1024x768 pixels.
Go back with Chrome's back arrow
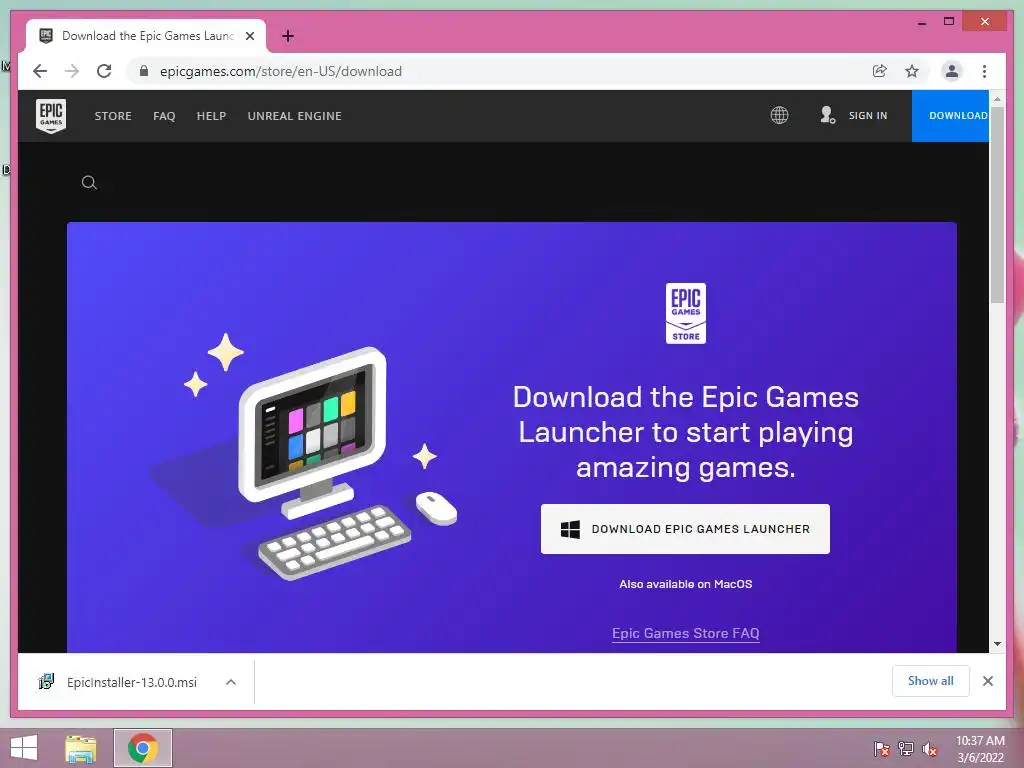40,71
